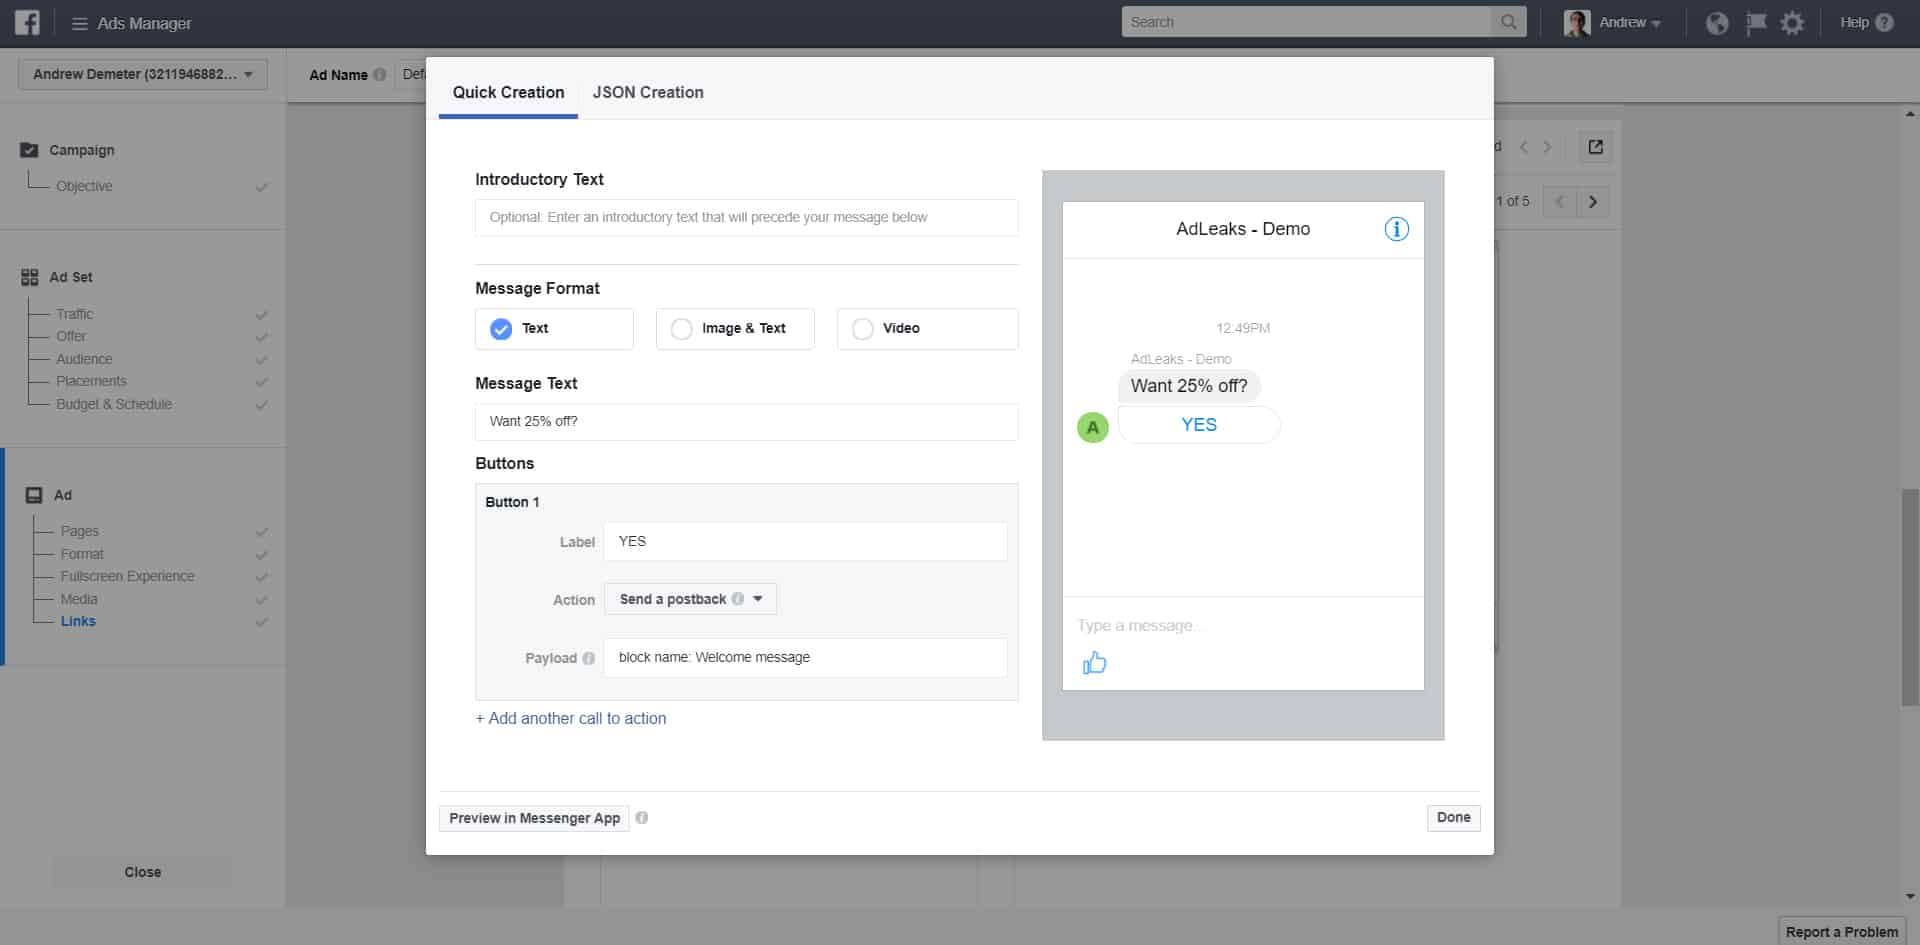Screen dimensions: 1920x945
Task: Switch to Quick Creation tab
Action: click(x=508, y=92)
